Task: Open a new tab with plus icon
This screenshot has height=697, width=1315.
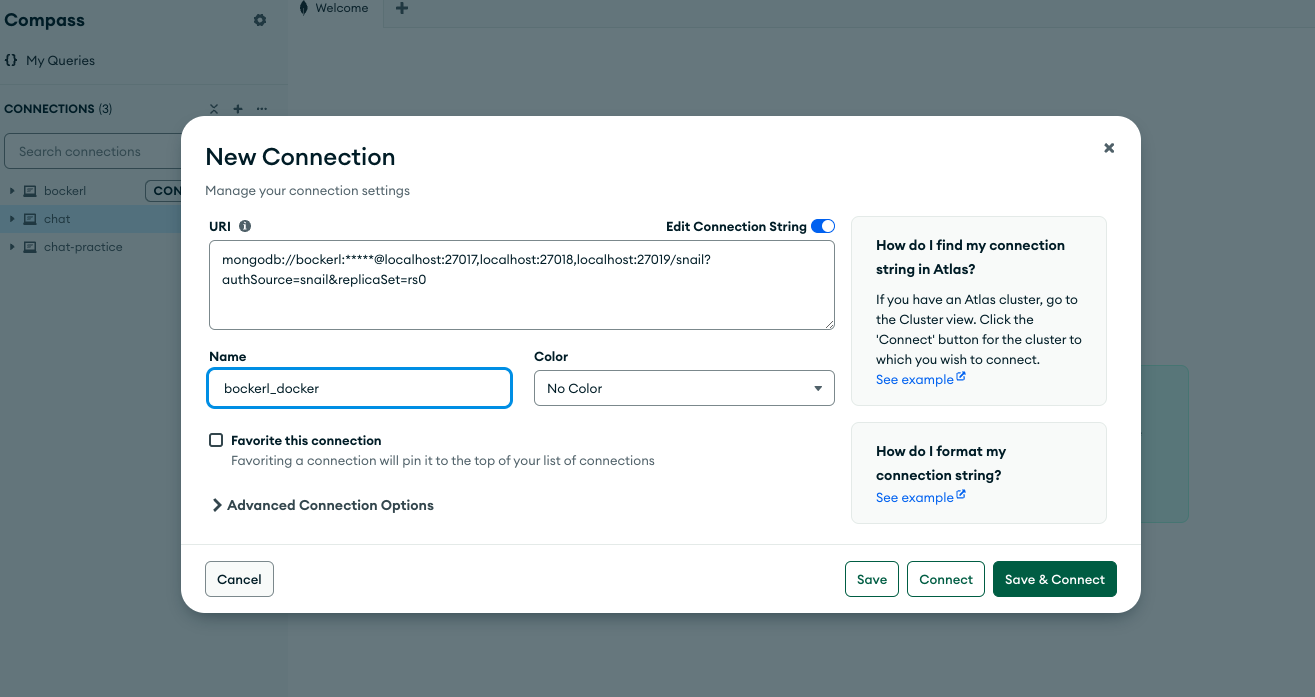Action: 402,9
